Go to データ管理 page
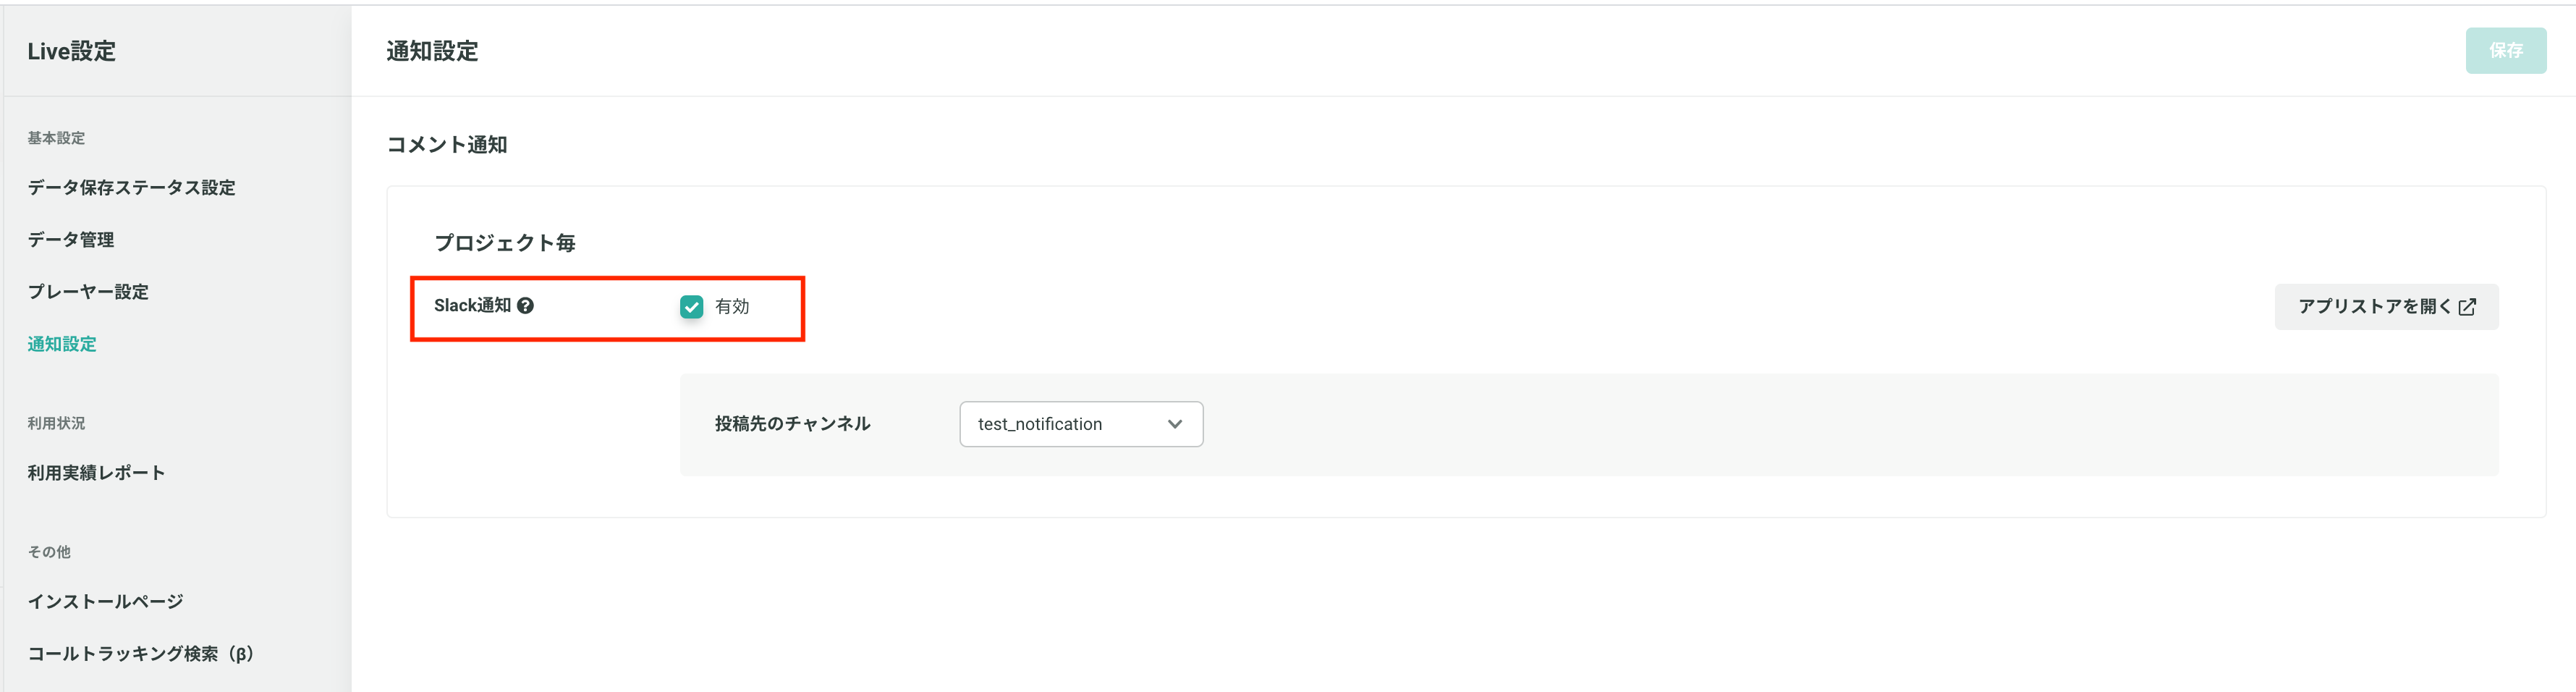Image resolution: width=2576 pixels, height=692 pixels. (x=70, y=240)
